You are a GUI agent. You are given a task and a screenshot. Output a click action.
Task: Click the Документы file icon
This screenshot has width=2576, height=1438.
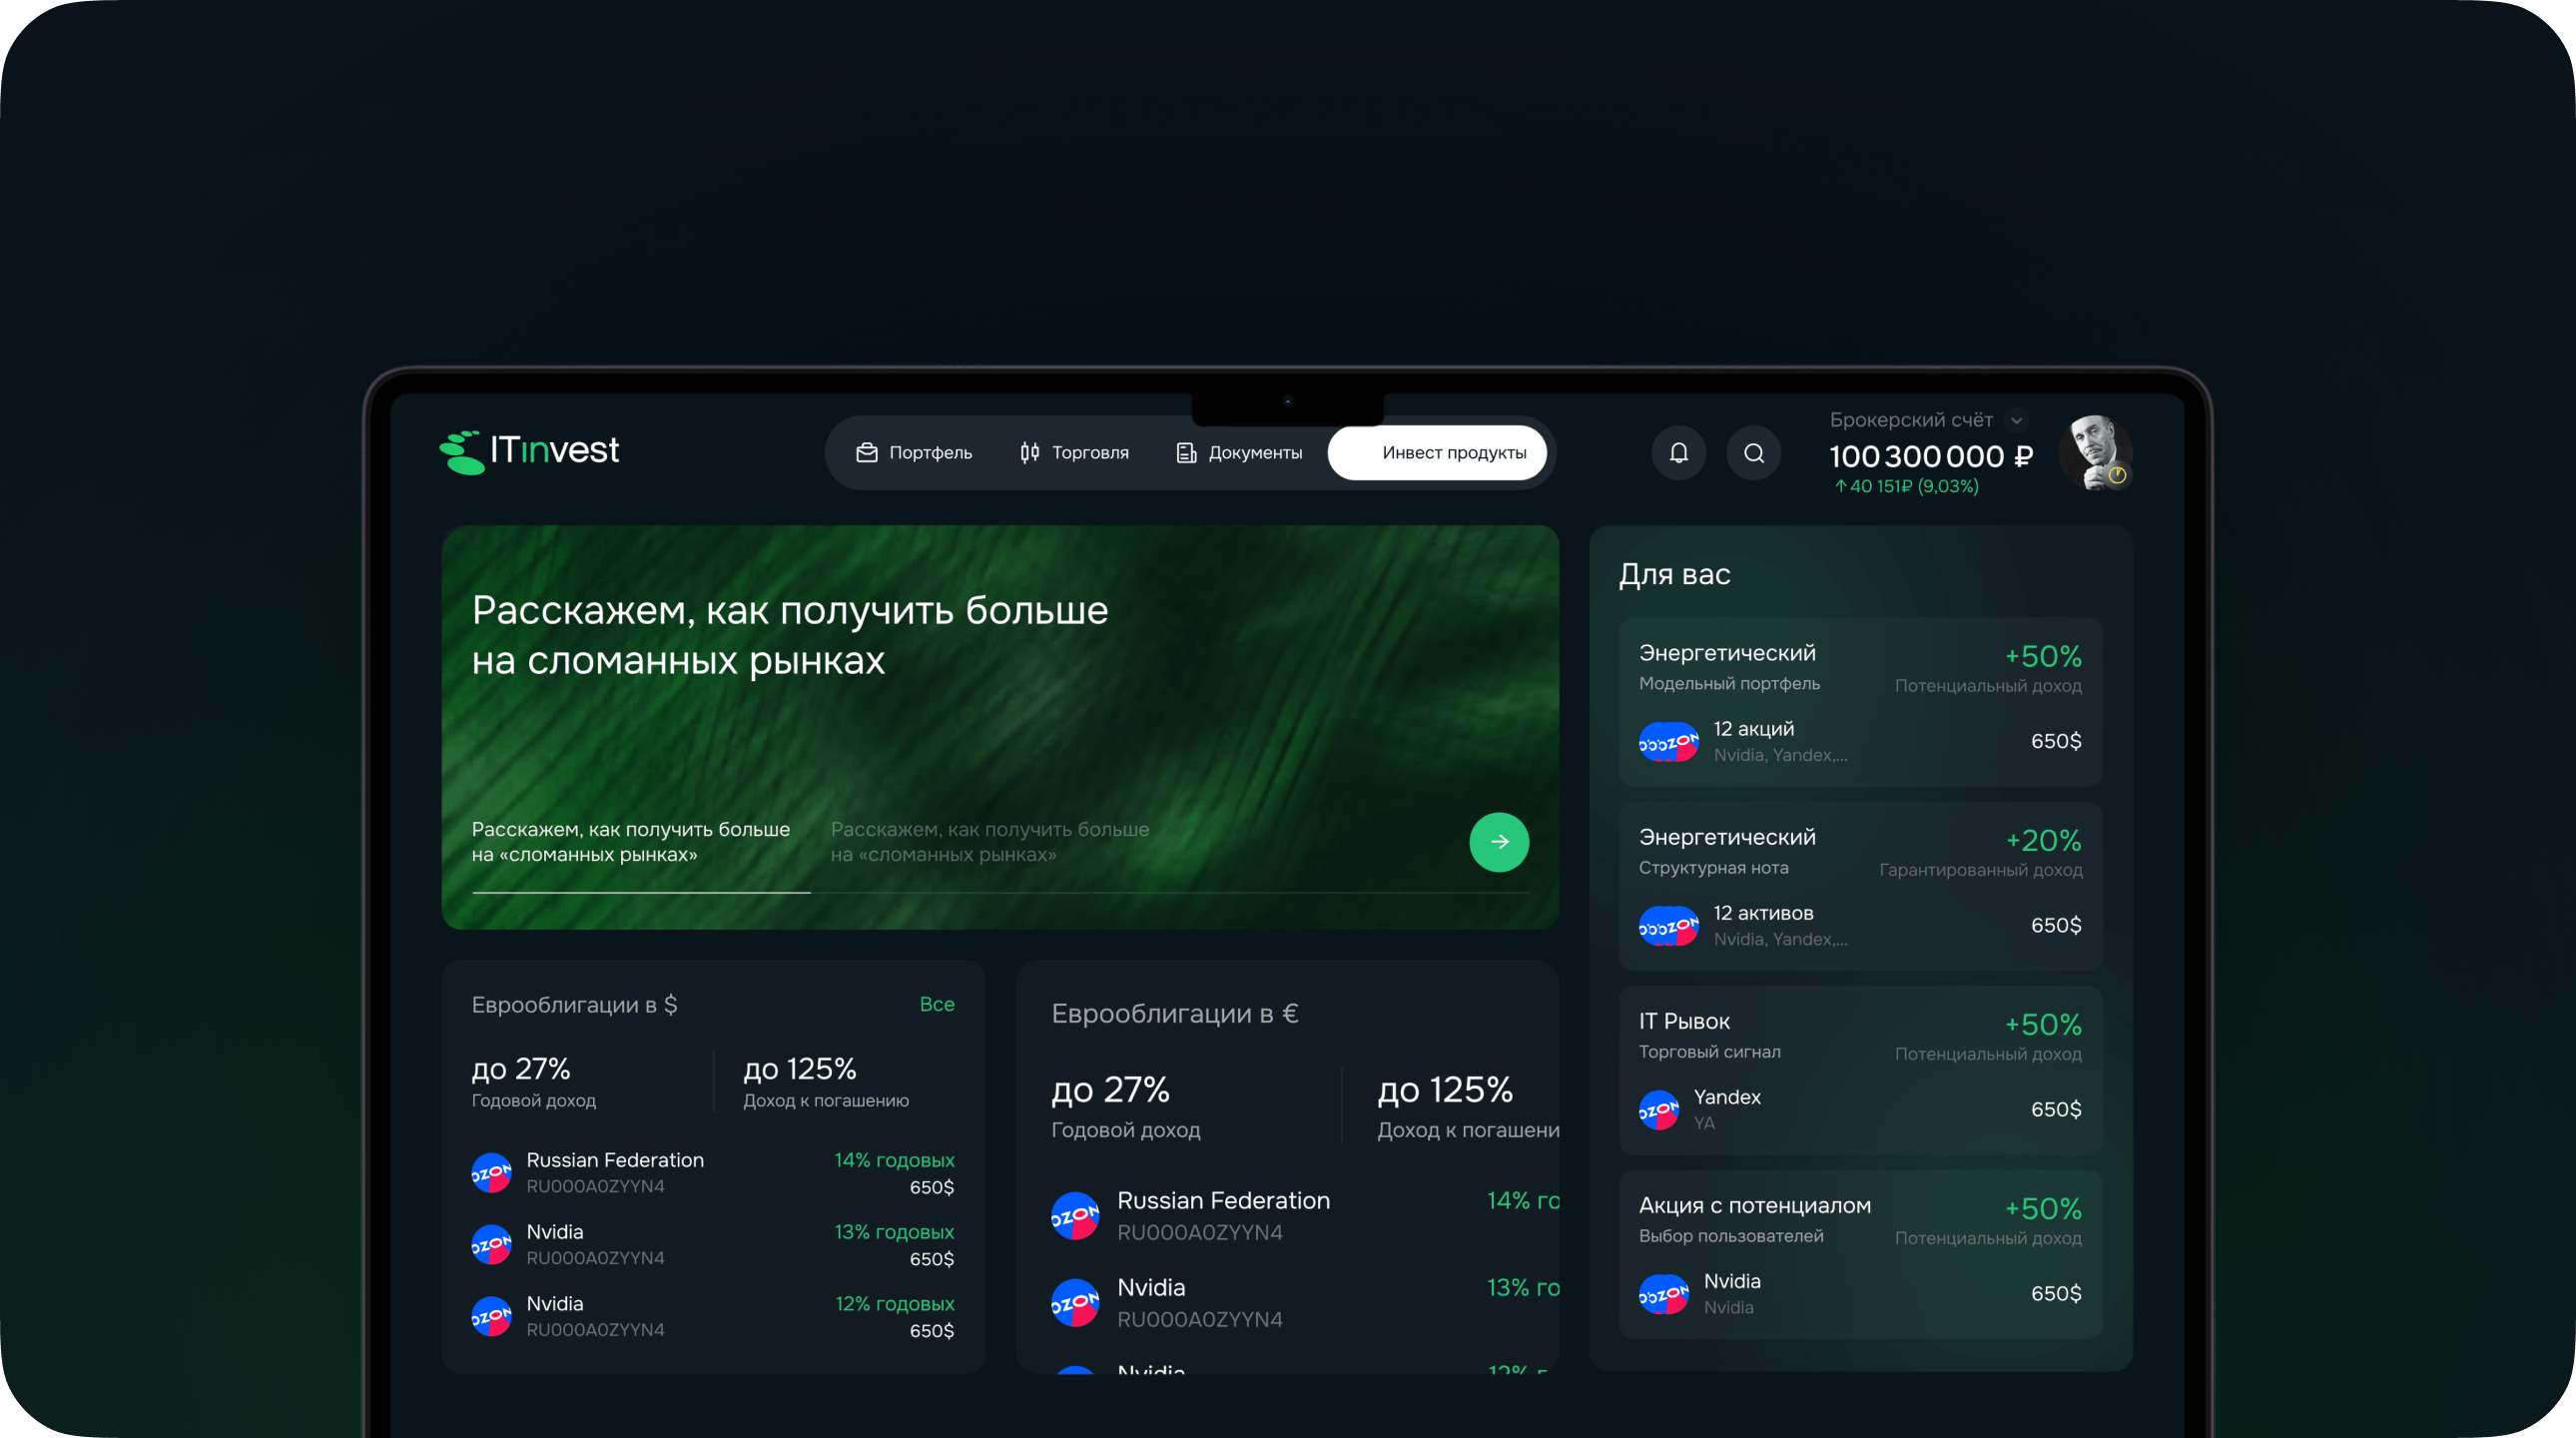(x=1186, y=453)
